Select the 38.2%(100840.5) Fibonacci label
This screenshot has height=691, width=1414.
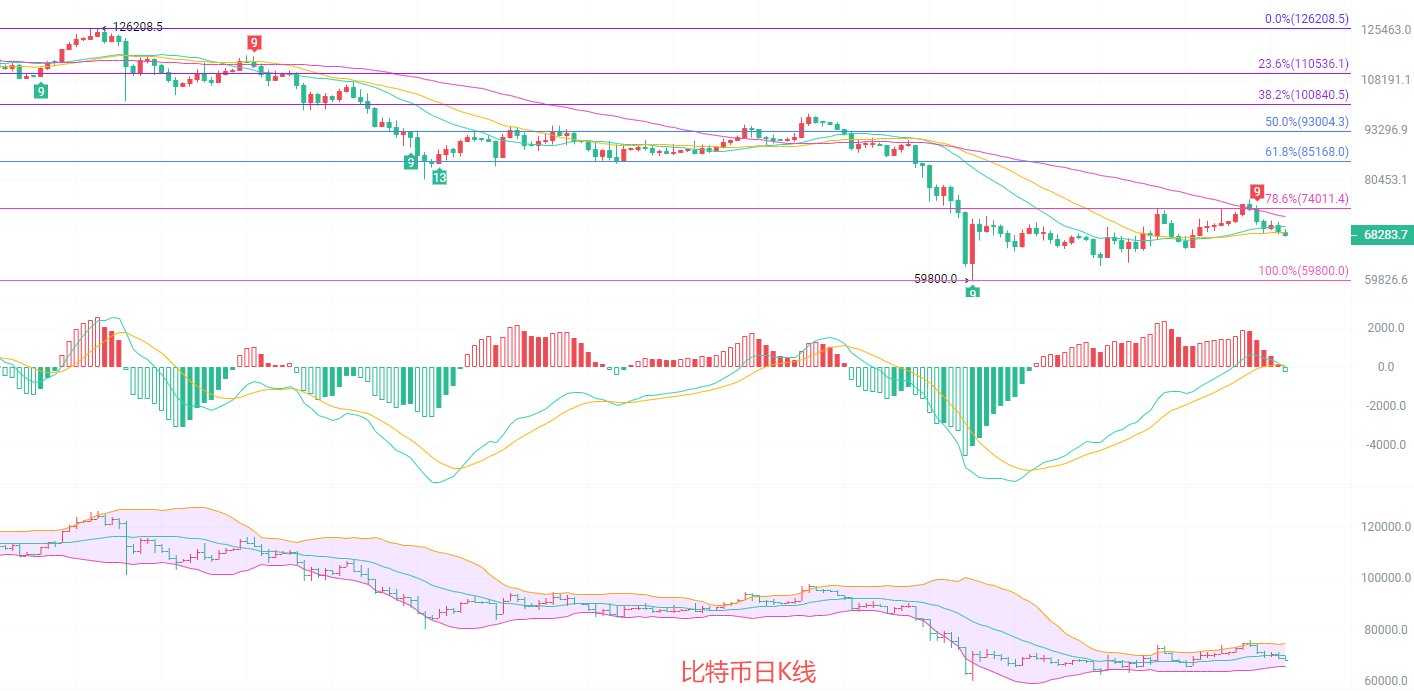pyautogui.click(x=1303, y=95)
